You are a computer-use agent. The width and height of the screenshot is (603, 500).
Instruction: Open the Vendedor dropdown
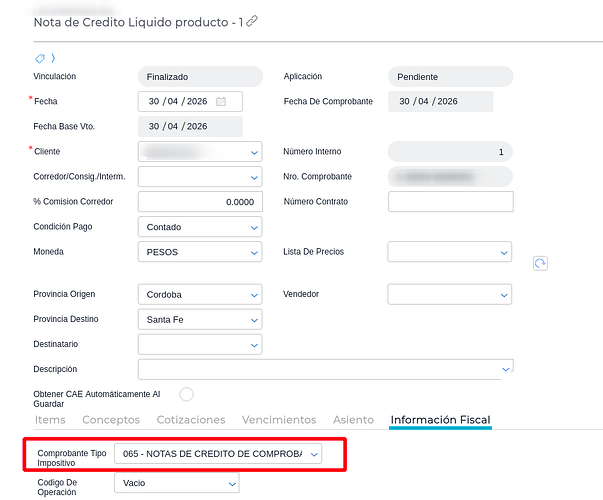pyautogui.click(x=450, y=294)
